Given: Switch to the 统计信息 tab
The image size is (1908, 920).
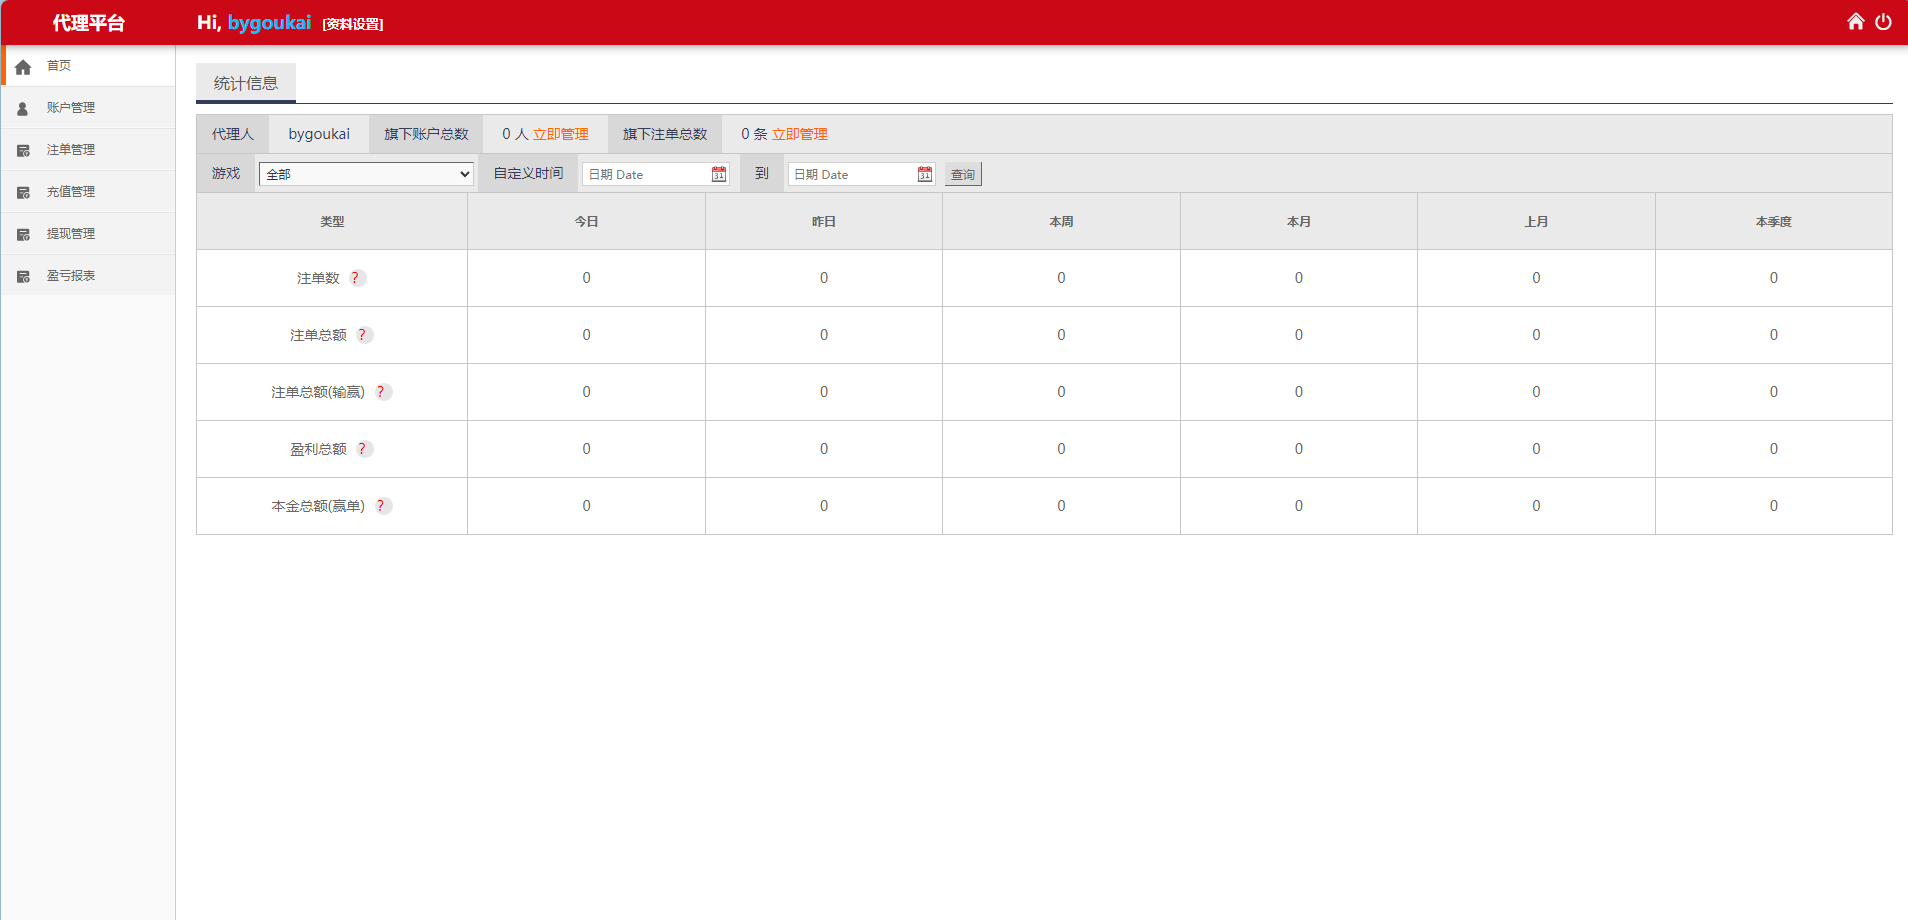Looking at the screenshot, I should click(x=246, y=83).
